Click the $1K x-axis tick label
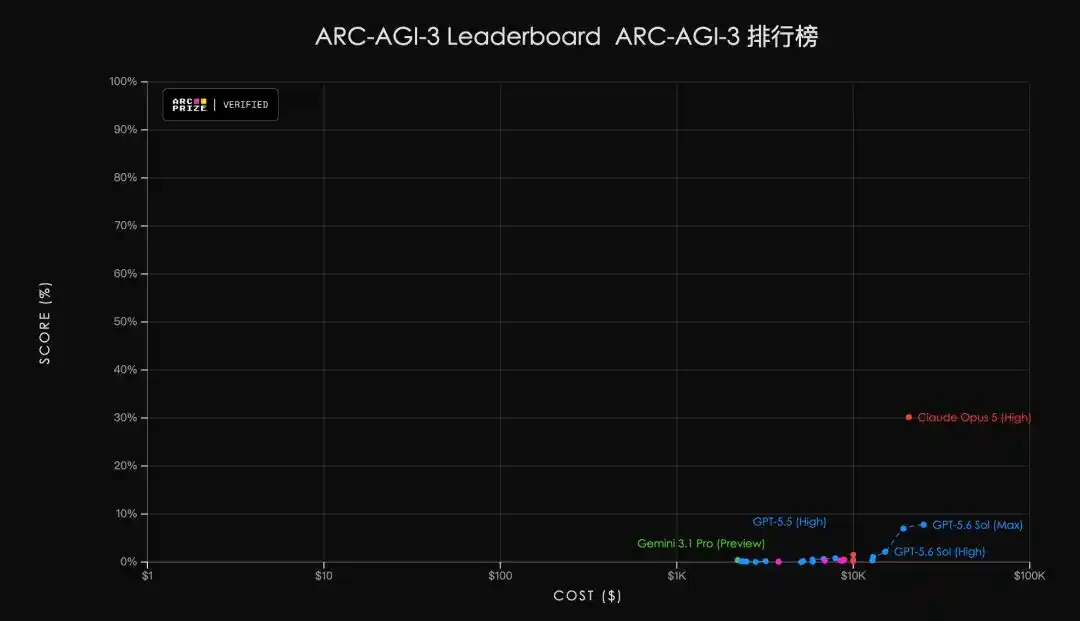 pyautogui.click(x=676, y=576)
